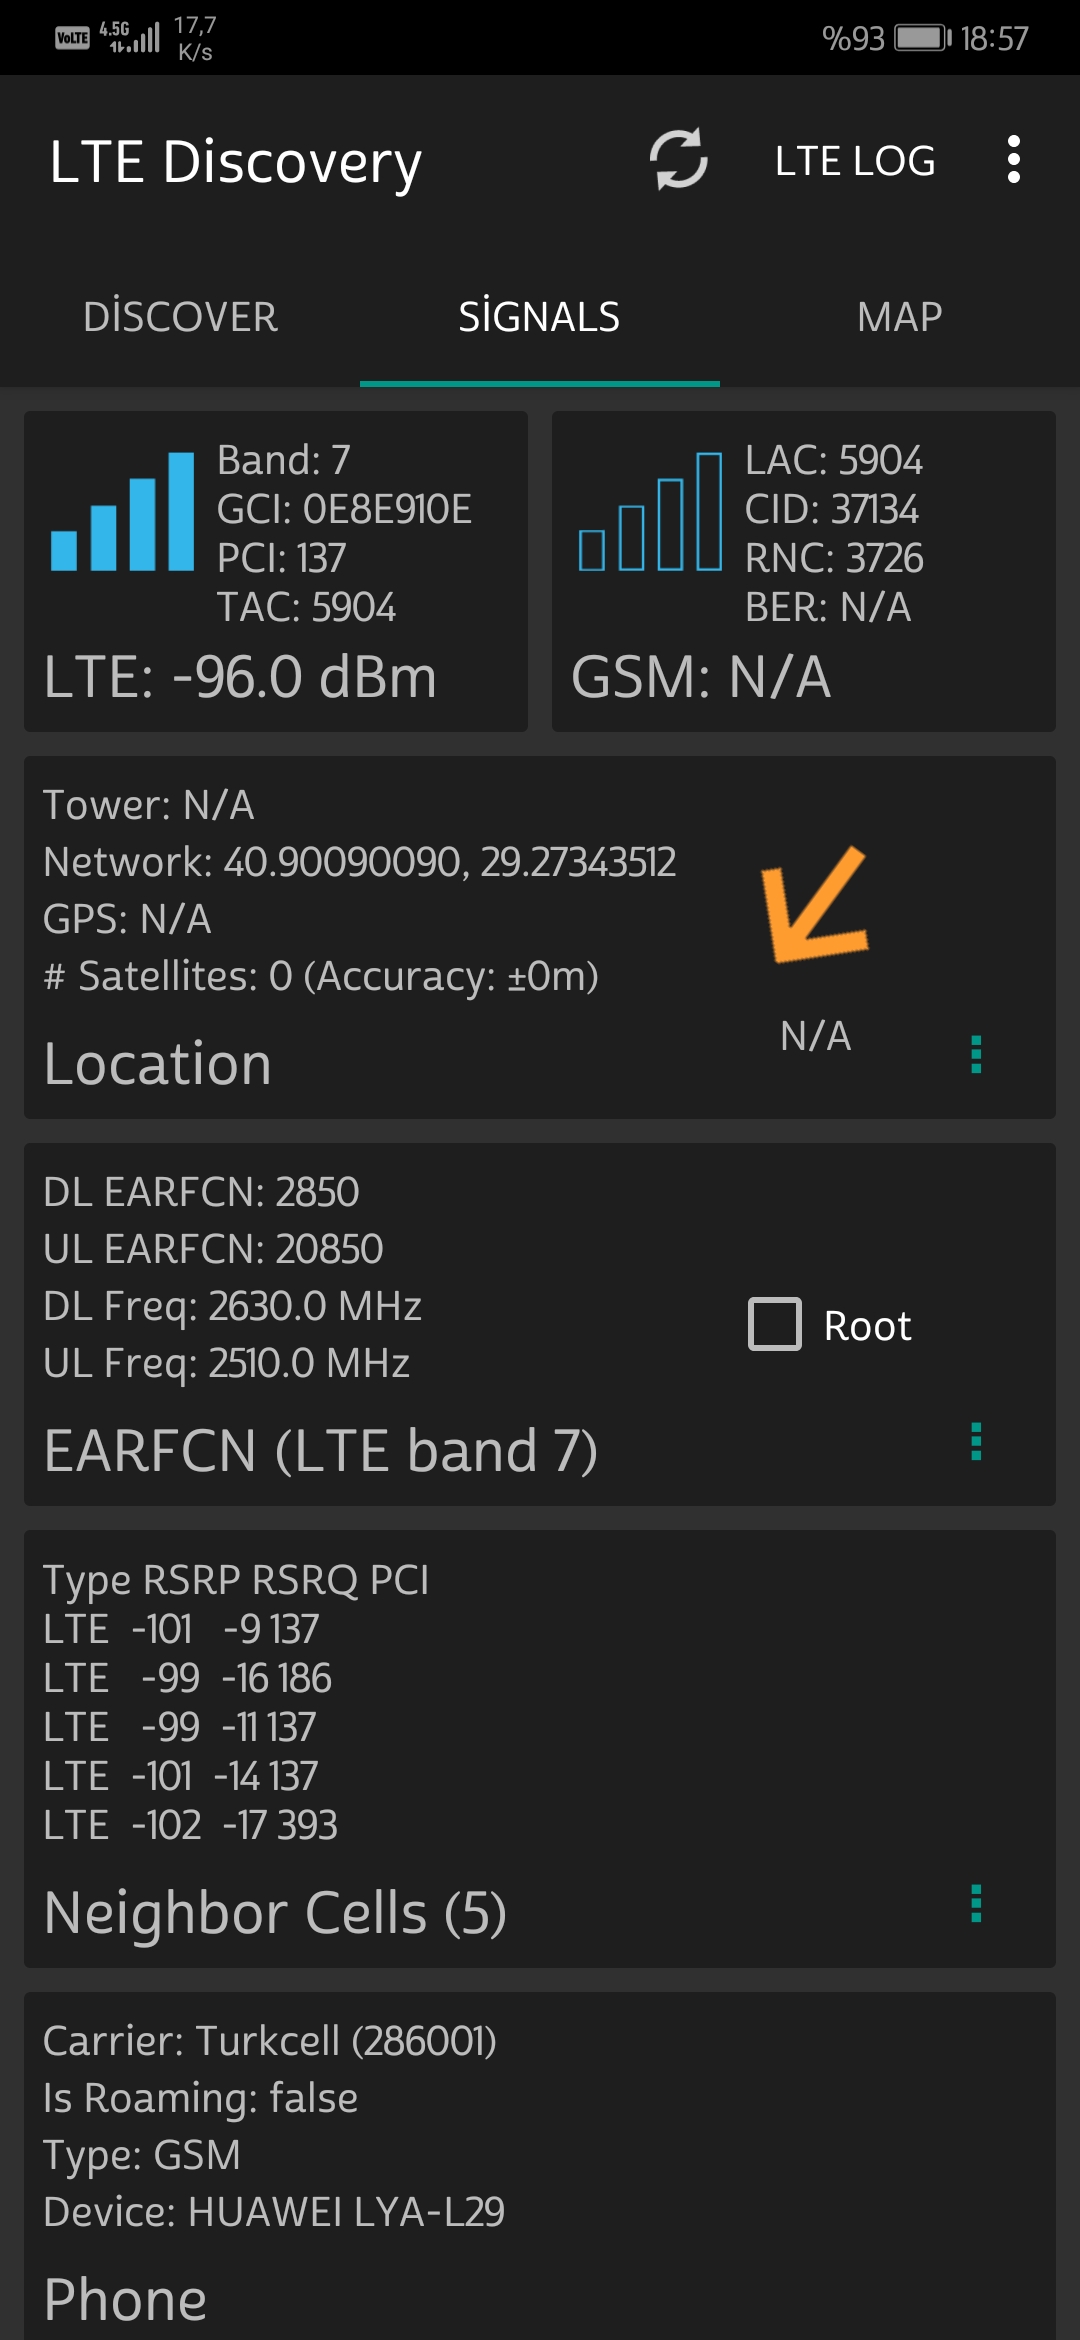
Task: Tap the VoLTE status bar icon
Action: tap(72, 38)
